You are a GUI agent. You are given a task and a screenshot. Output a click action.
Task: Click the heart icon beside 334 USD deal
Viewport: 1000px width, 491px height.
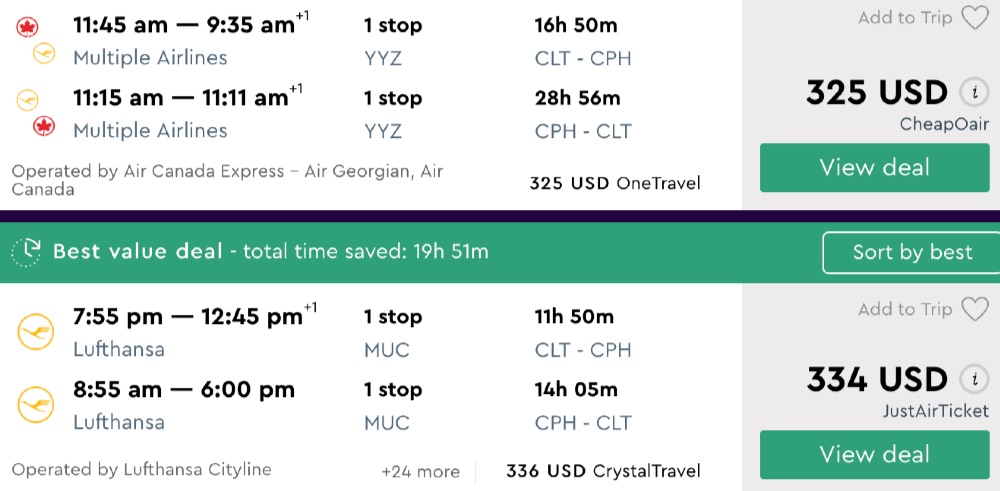tap(974, 310)
